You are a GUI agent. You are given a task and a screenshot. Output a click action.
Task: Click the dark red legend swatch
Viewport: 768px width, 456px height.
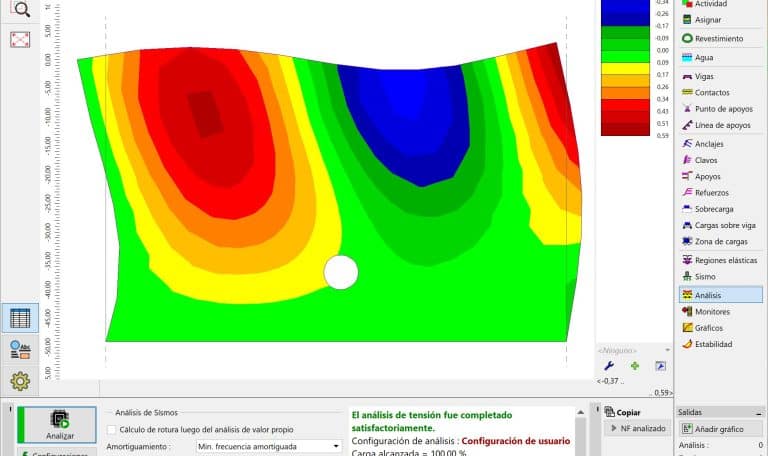pos(625,129)
